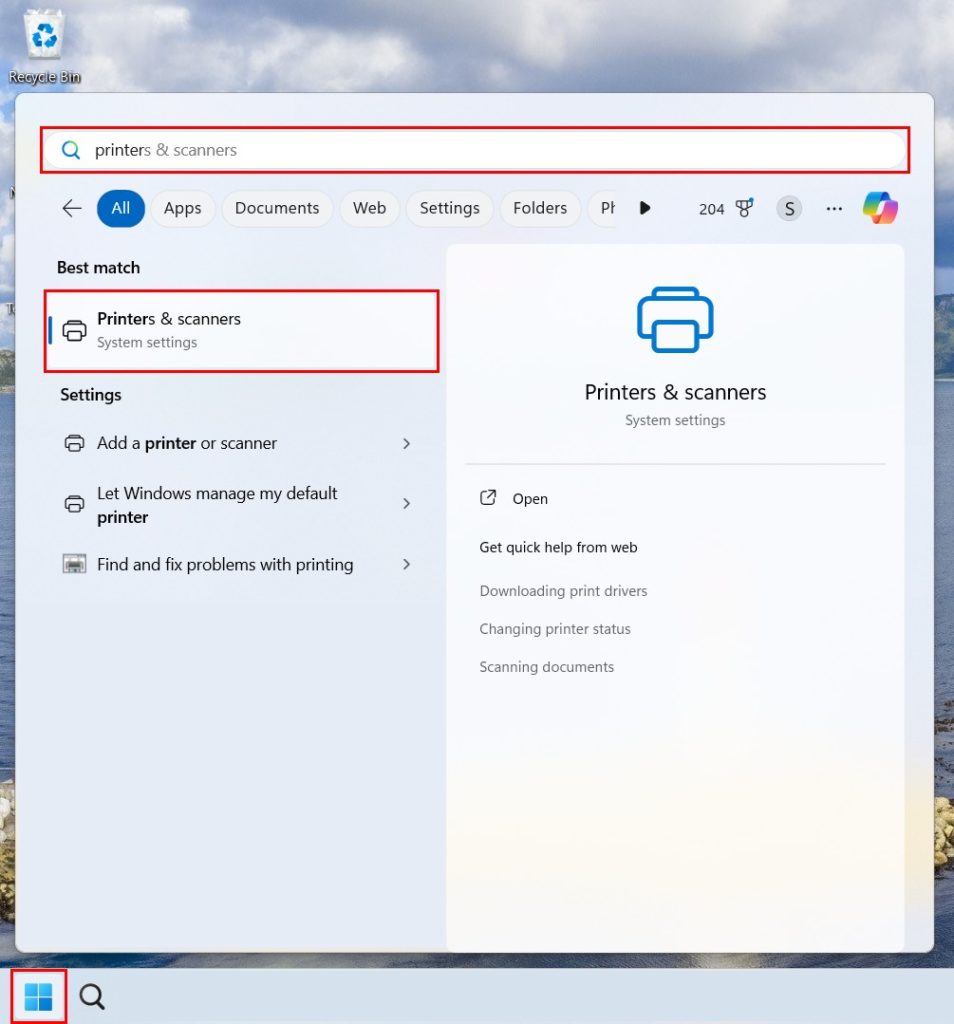This screenshot has height=1024, width=954.
Task: Click the large Printers & scanners preview icon
Action: point(675,320)
